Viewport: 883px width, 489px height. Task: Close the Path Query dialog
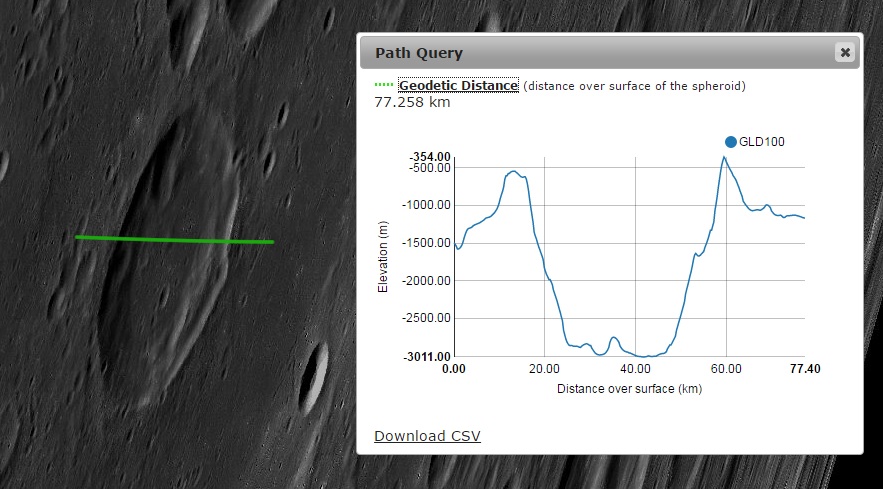(845, 52)
